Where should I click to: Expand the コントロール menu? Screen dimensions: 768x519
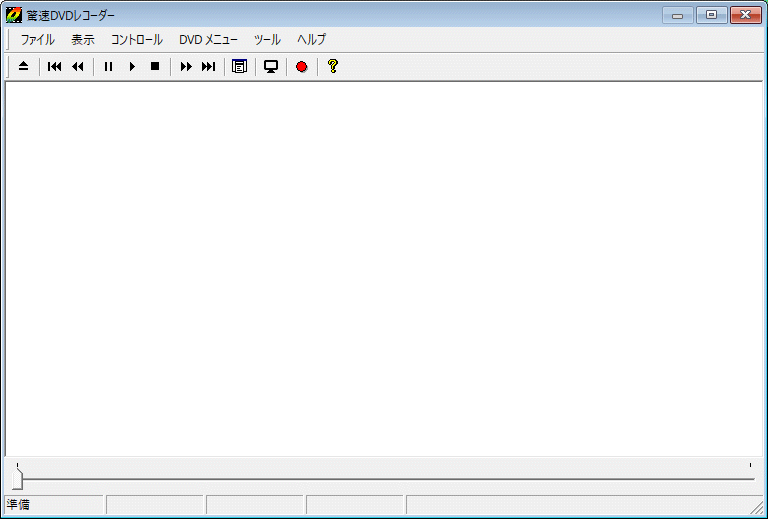[137, 40]
